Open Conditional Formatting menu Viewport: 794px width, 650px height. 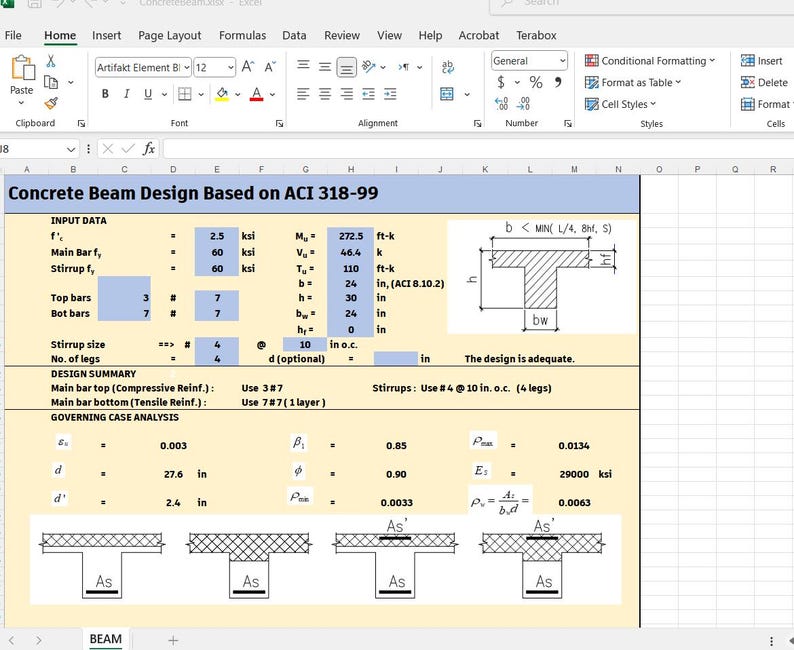click(650, 61)
